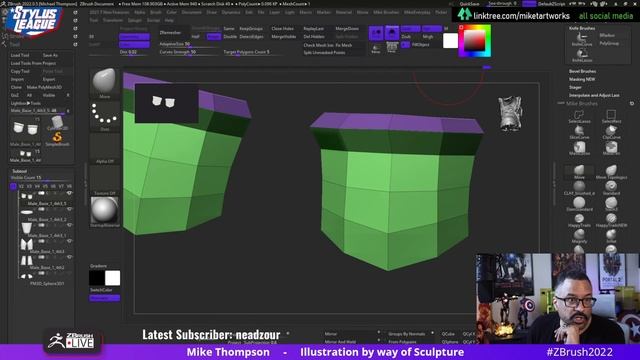The width and height of the screenshot is (640, 360).
Task: Switch to visibility set V1
Action: tap(13, 186)
